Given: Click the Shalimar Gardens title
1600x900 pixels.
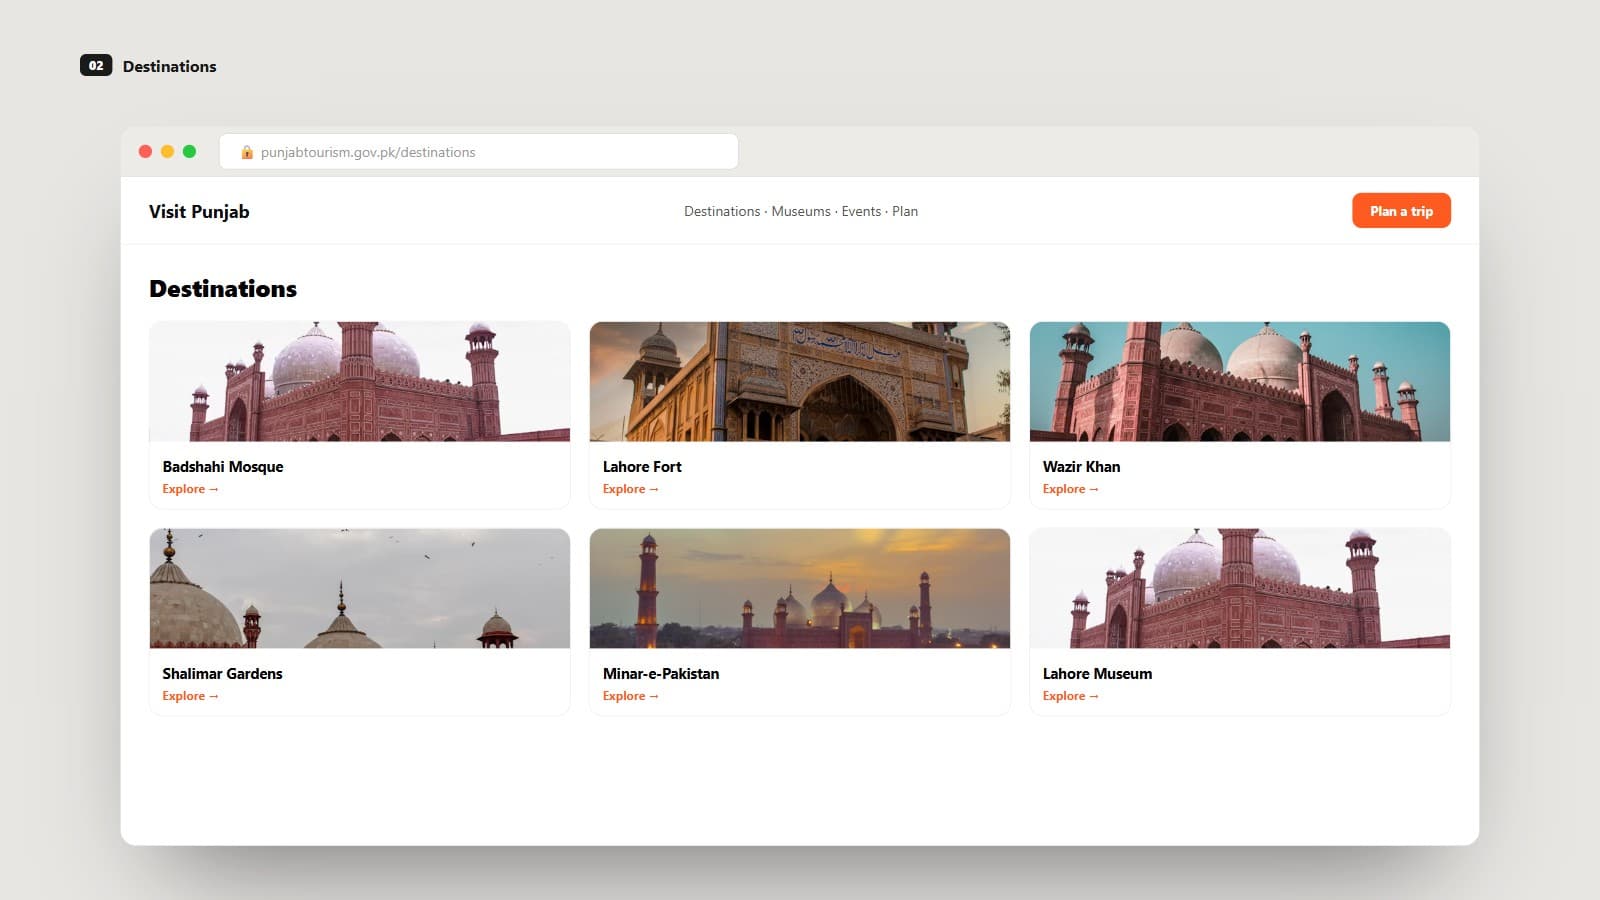Looking at the screenshot, I should pyautogui.click(x=222, y=674).
